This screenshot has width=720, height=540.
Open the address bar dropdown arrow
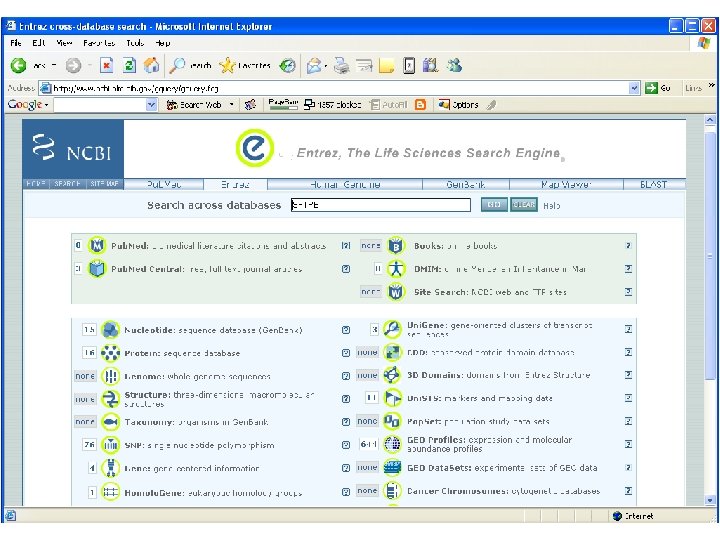[x=634, y=88]
